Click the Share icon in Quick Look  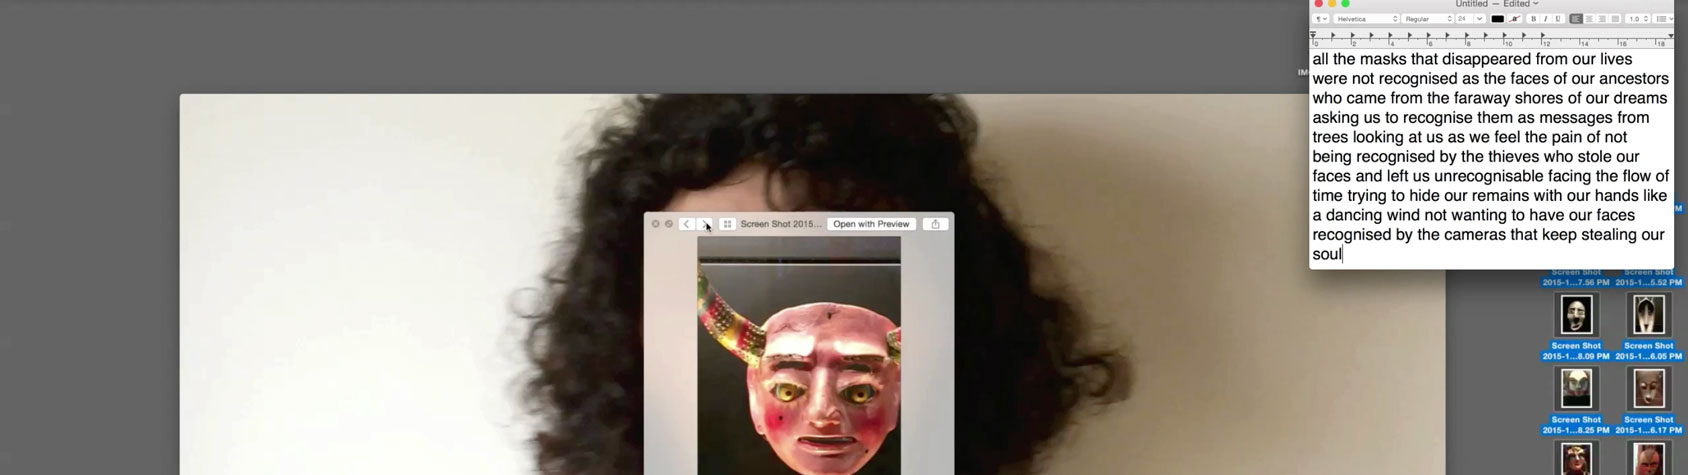click(935, 224)
